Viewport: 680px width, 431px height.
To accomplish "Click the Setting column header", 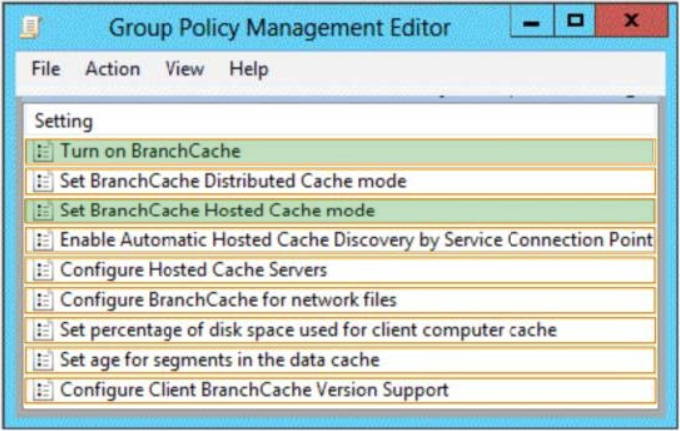I will click(x=64, y=121).
